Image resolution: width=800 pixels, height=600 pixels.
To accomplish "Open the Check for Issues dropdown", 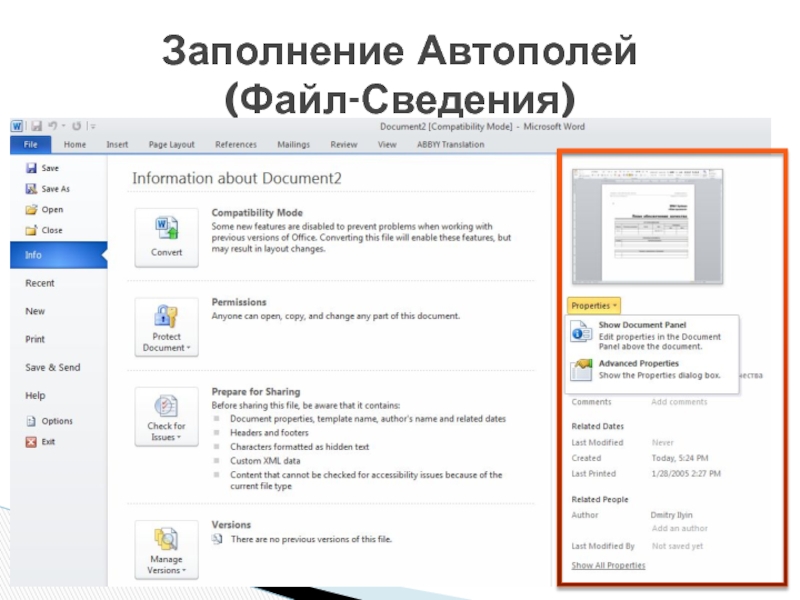I will pos(167,417).
